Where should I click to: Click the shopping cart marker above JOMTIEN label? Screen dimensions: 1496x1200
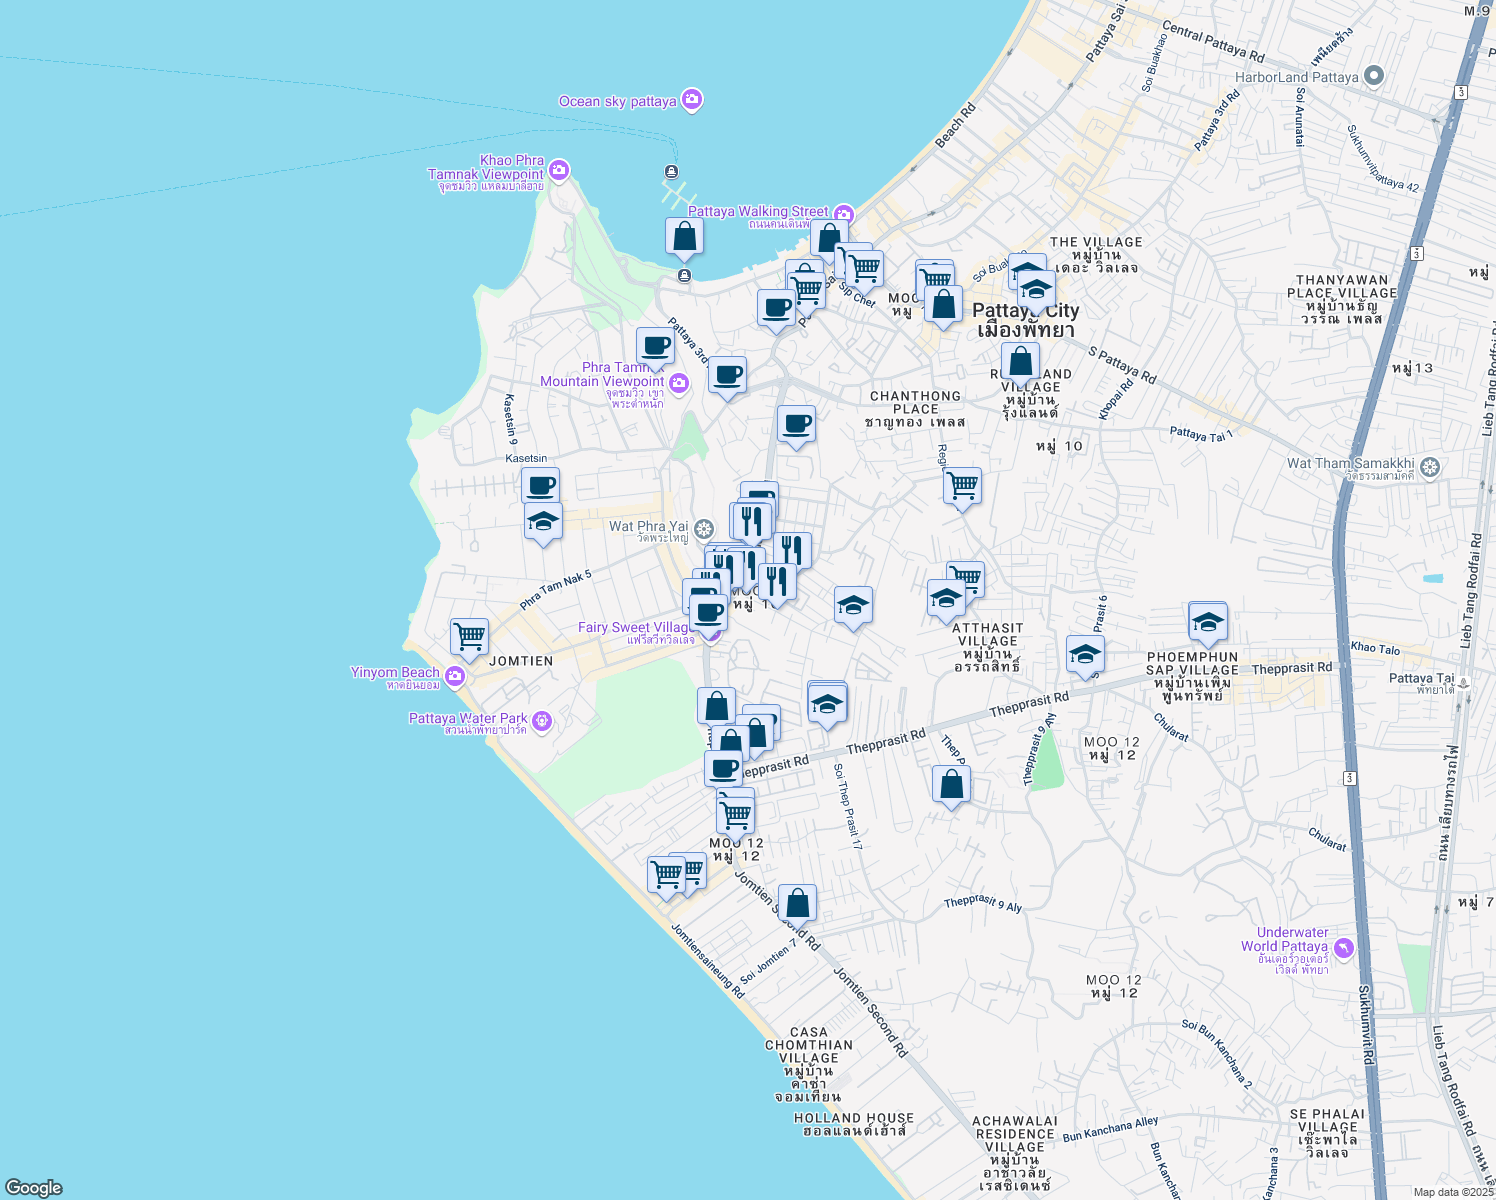pyautogui.click(x=469, y=636)
